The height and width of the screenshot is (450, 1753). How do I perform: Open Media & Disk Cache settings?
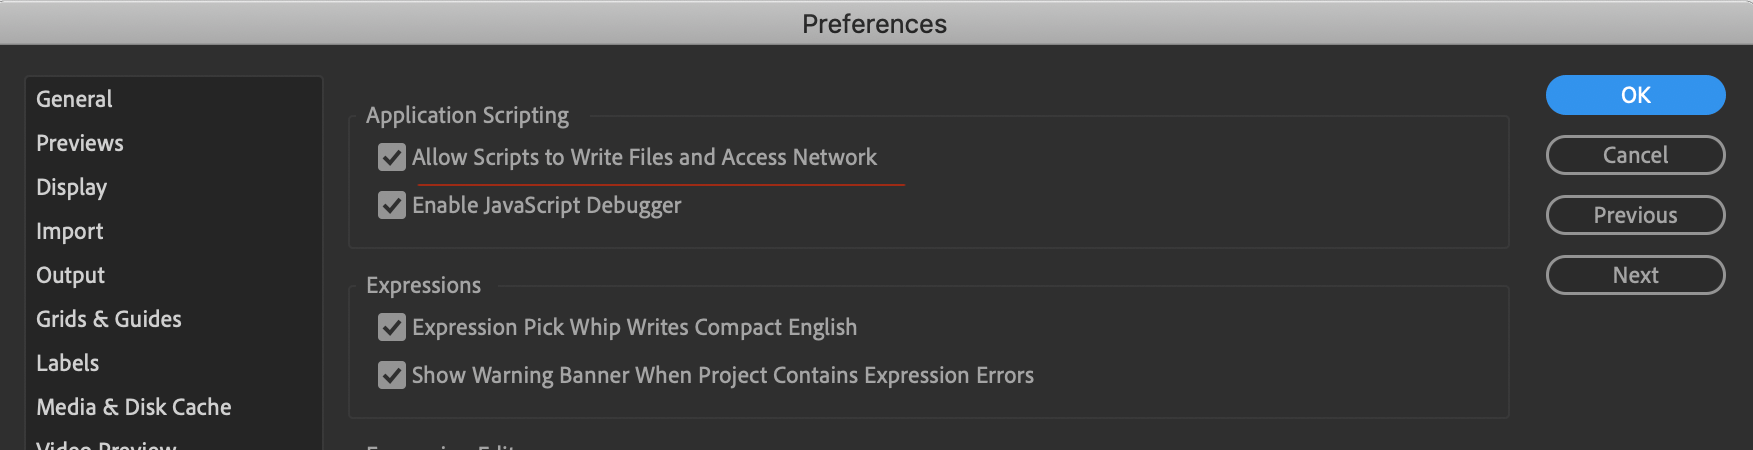pos(134,407)
